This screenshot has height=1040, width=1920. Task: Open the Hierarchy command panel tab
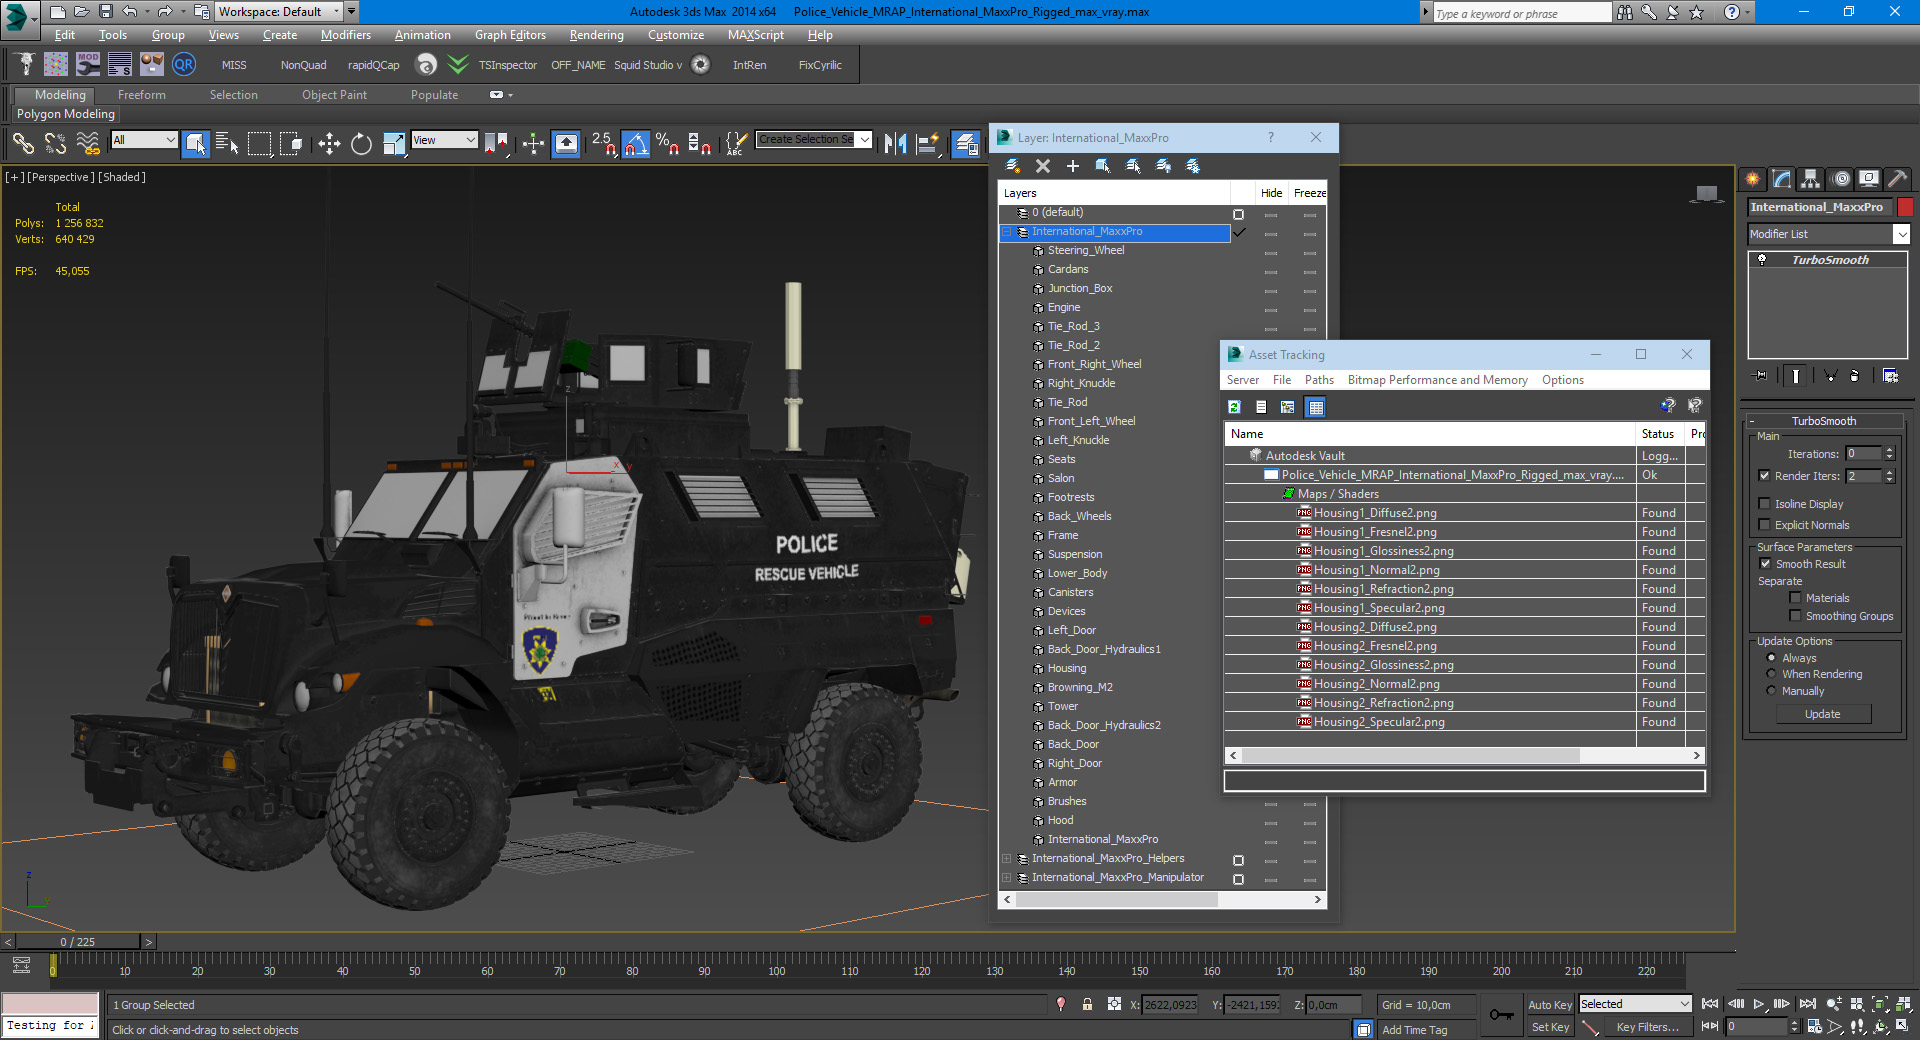1811,179
